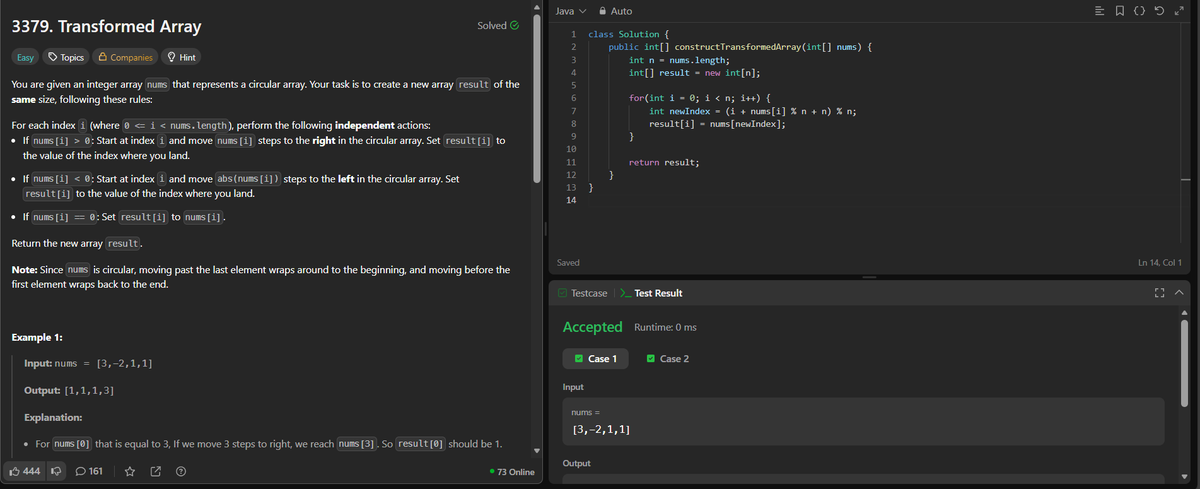Click the return result; code line
Image resolution: width=1200 pixels, height=489 pixels.
[664, 162]
